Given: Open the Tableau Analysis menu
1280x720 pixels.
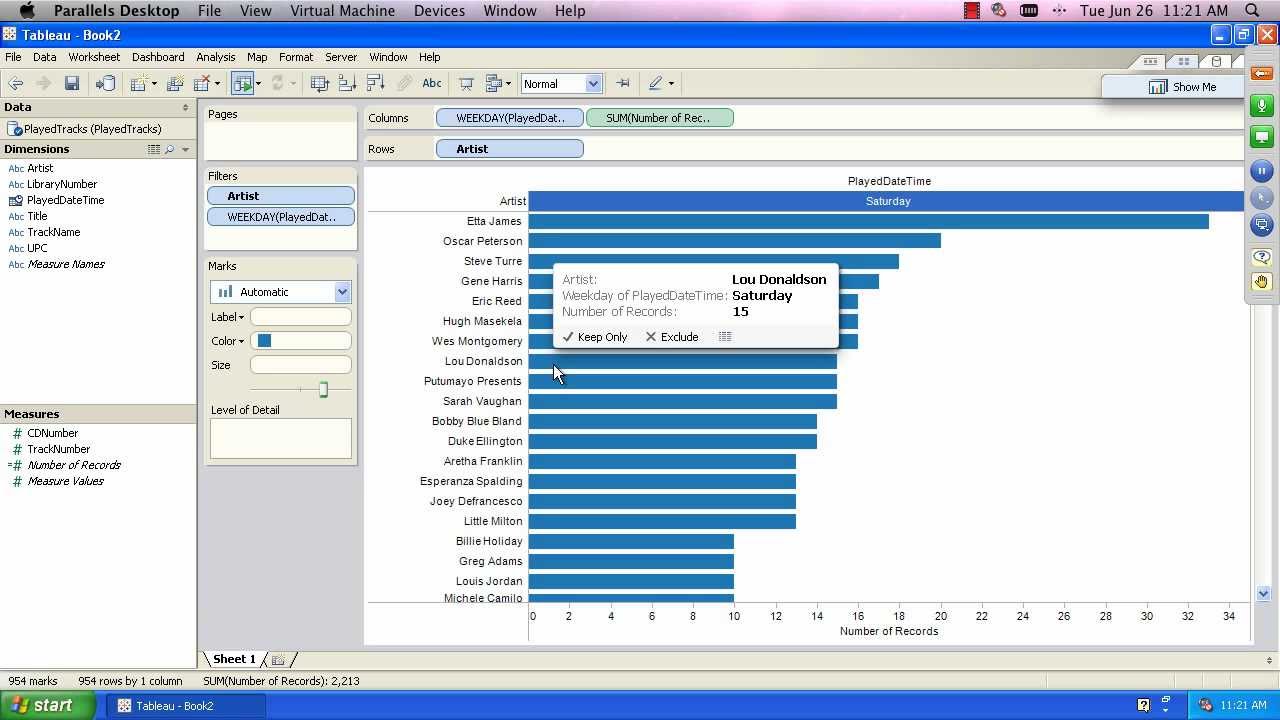Looking at the screenshot, I should pyautogui.click(x=216, y=57).
